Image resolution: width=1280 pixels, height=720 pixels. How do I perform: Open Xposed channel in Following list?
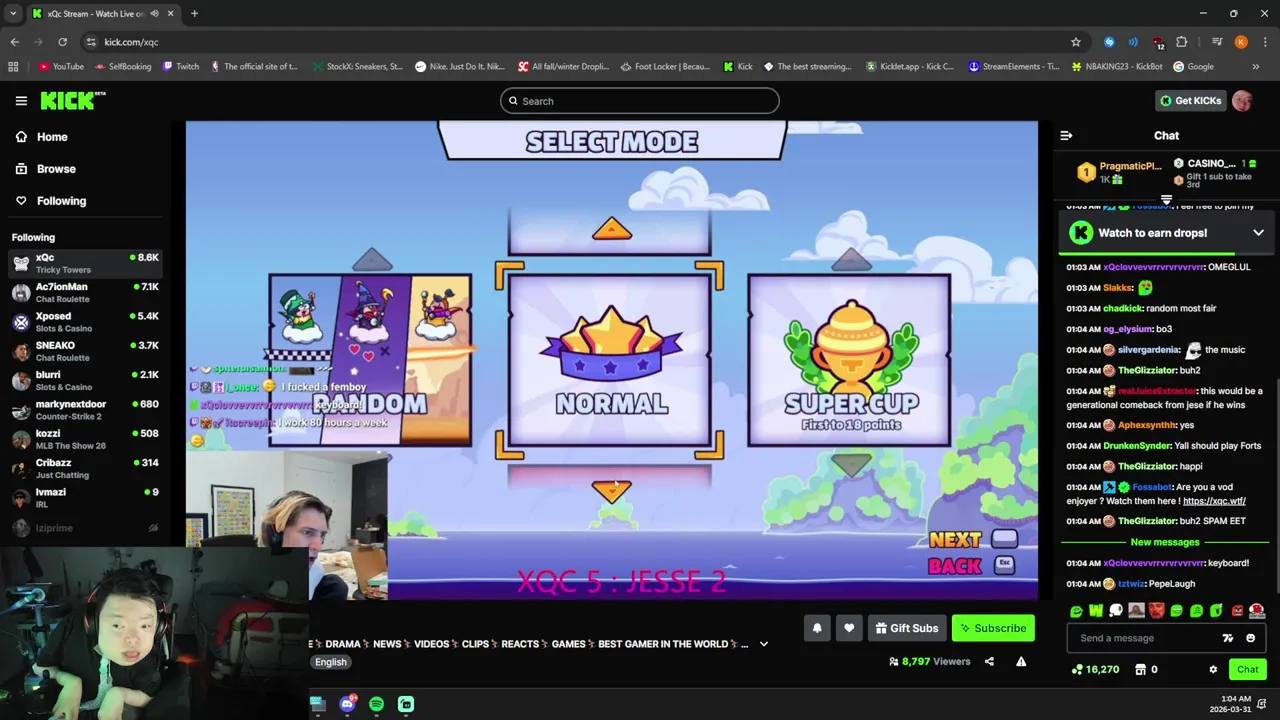coord(84,322)
